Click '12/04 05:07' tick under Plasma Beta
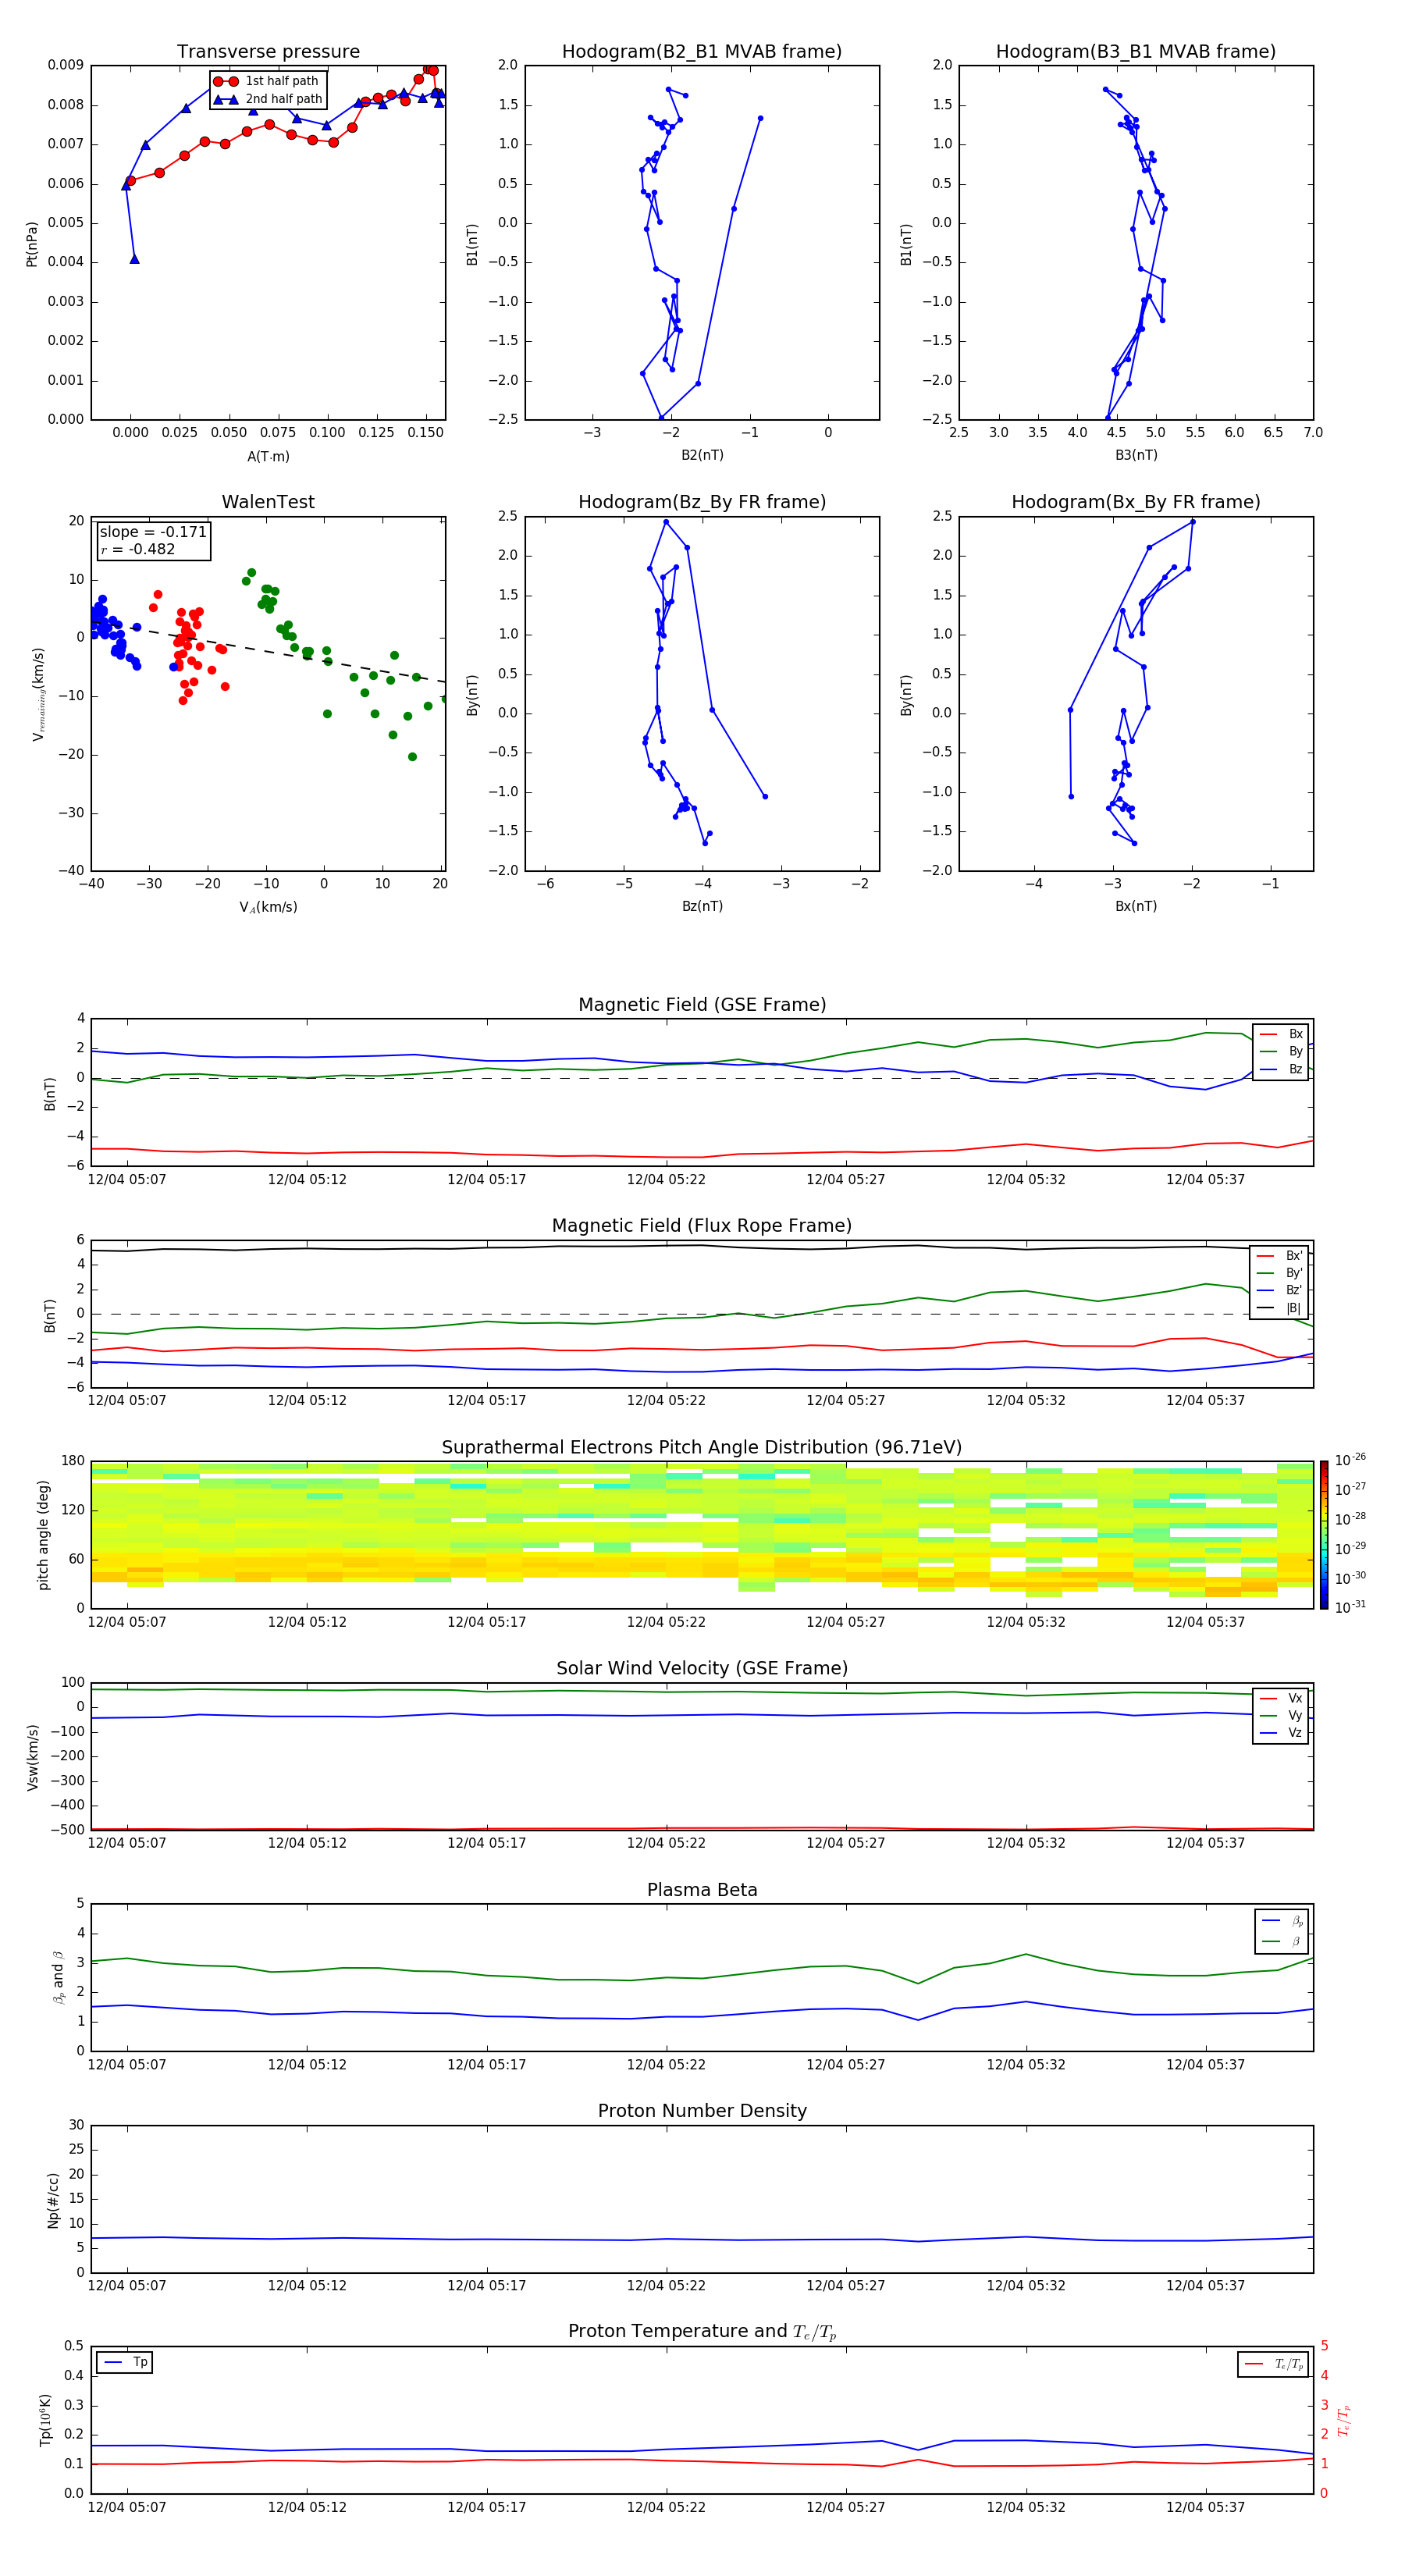The height and width of the screenshot is (2576, 1405). tap(127, 2064)
